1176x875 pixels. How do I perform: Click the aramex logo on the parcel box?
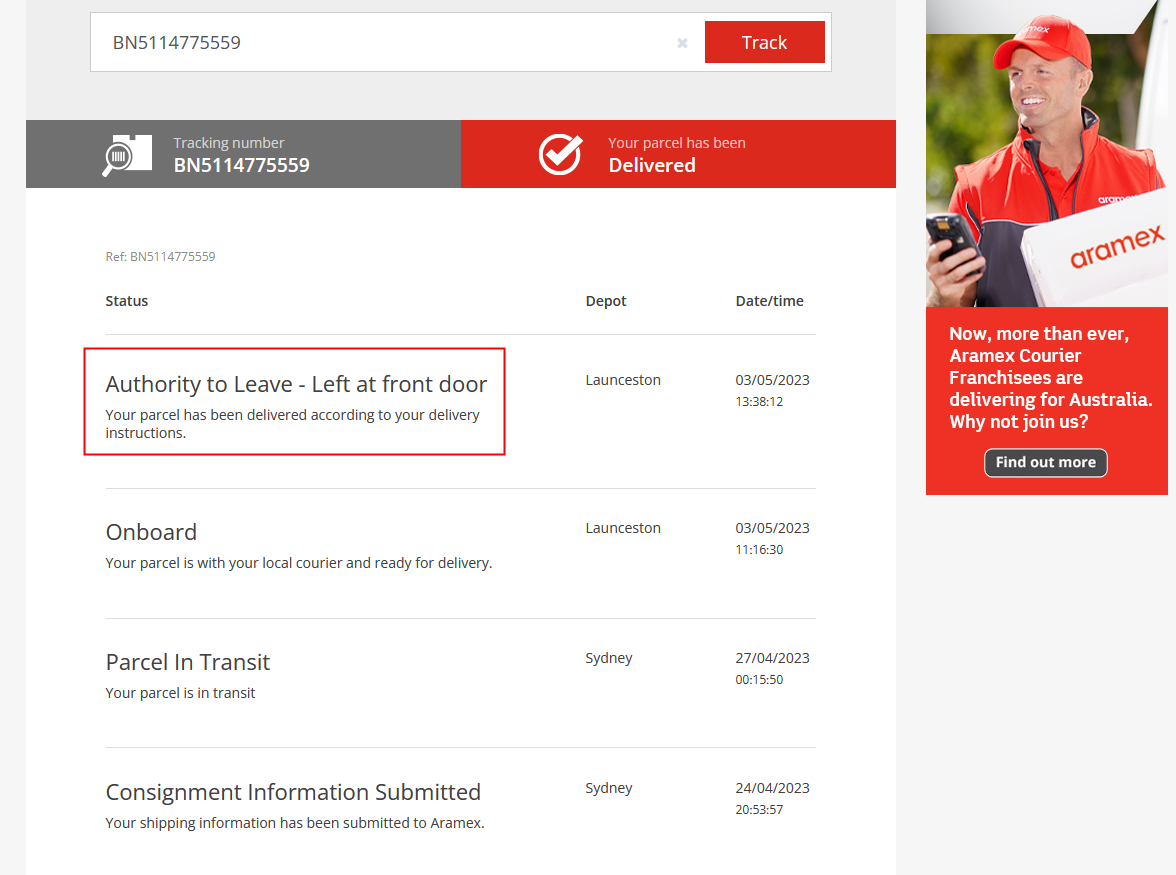tap(1116, 247)
